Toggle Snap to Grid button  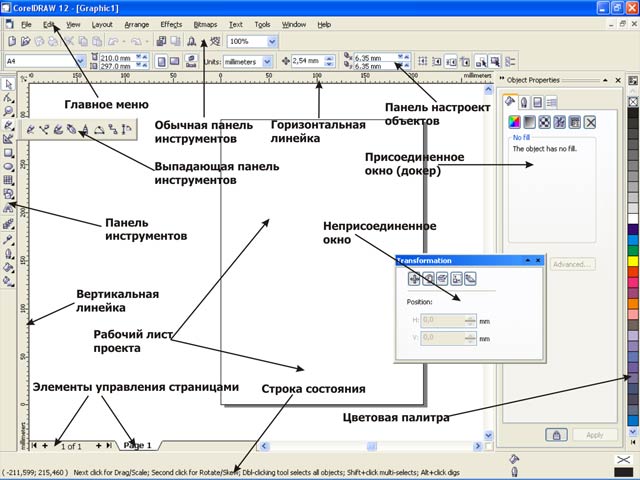click(423, 62)
